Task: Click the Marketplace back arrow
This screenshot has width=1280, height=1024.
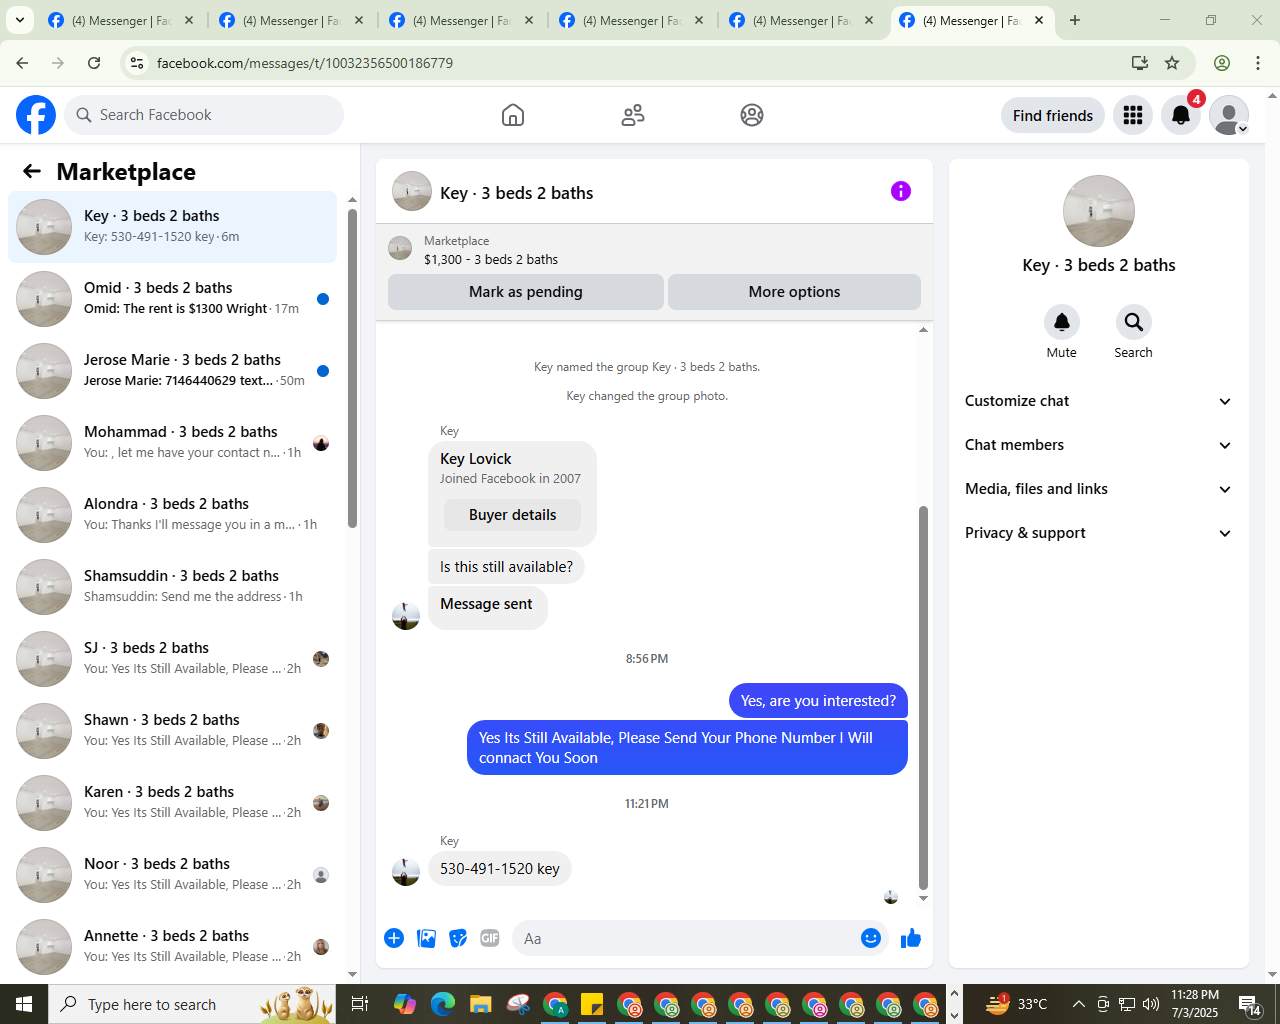Action: (x=32, y=171)
